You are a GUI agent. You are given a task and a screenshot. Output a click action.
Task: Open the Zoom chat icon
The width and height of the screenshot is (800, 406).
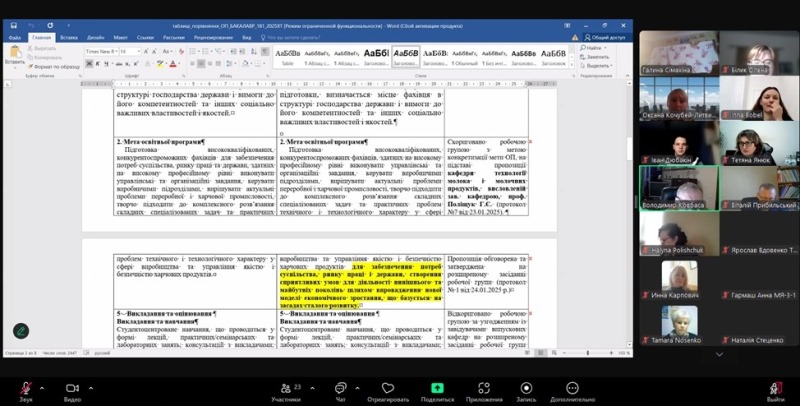pyautogui.click(x=341, y=387)
